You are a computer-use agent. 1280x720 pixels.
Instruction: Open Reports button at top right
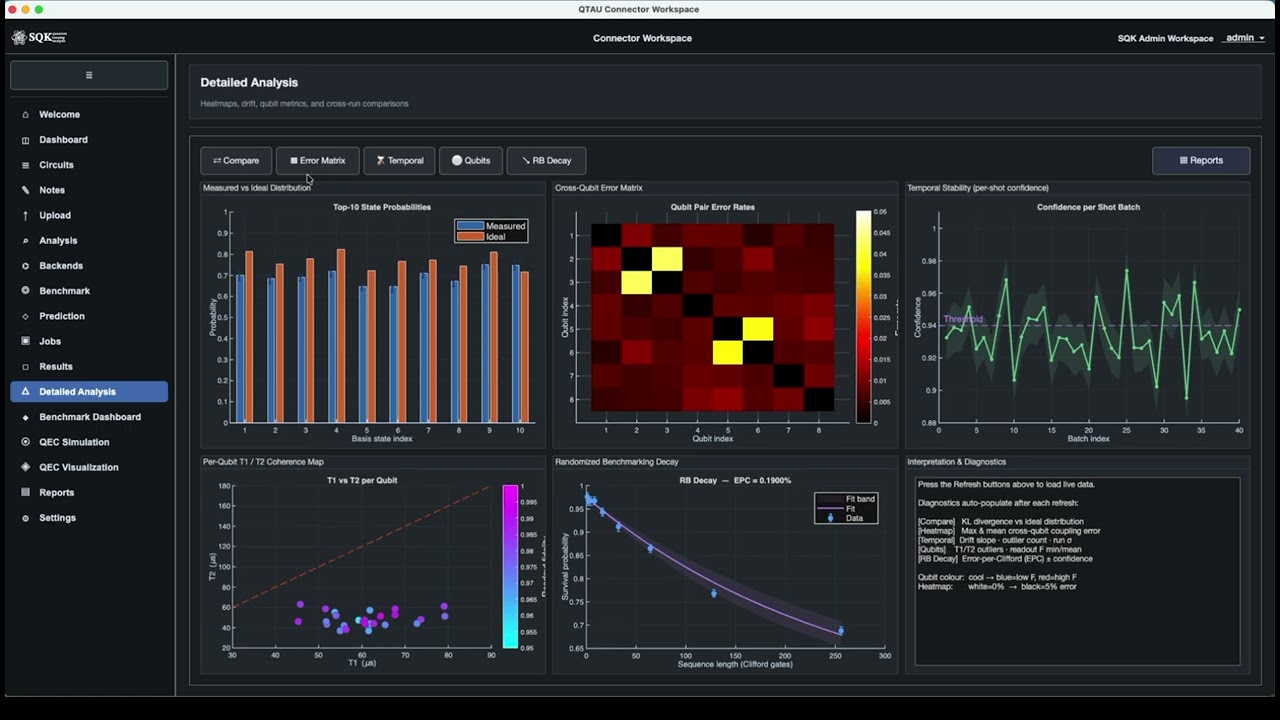pyautogui.click(x=1201, y=160)
